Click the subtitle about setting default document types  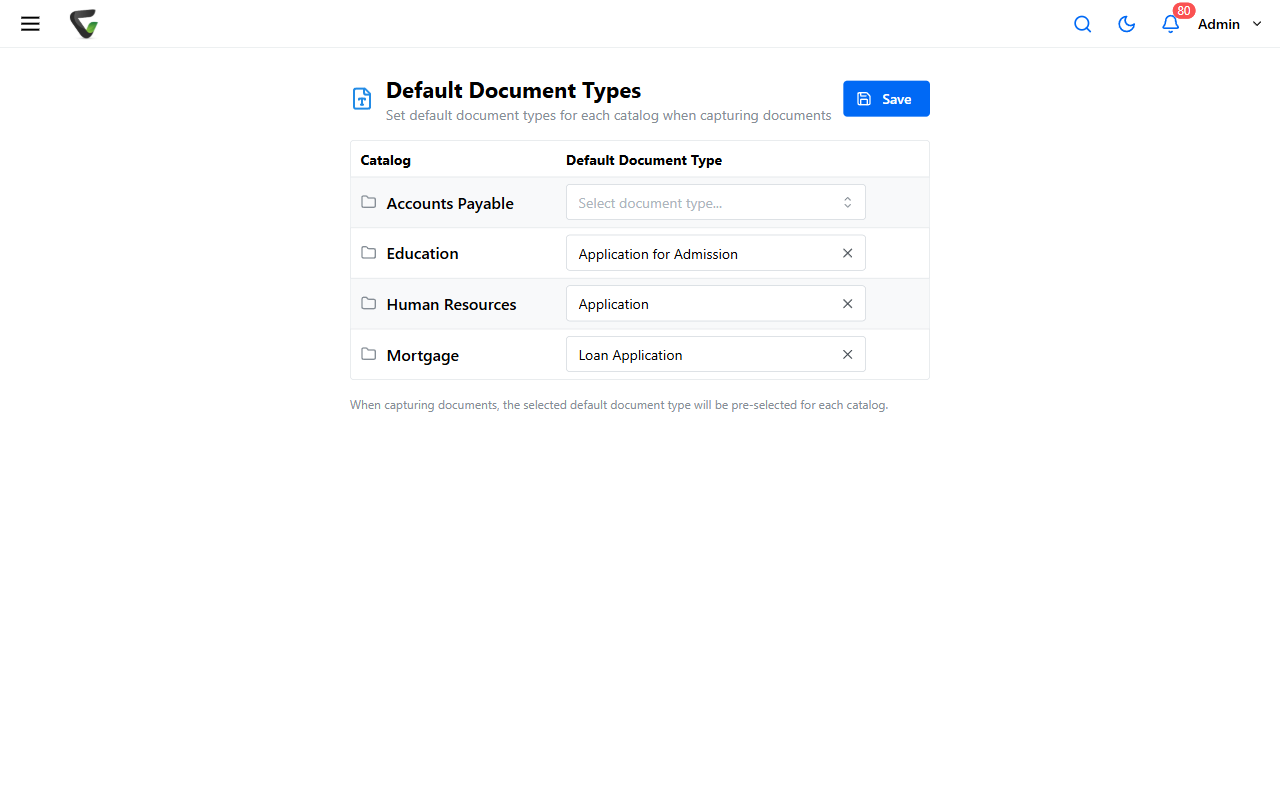(609, 116)
